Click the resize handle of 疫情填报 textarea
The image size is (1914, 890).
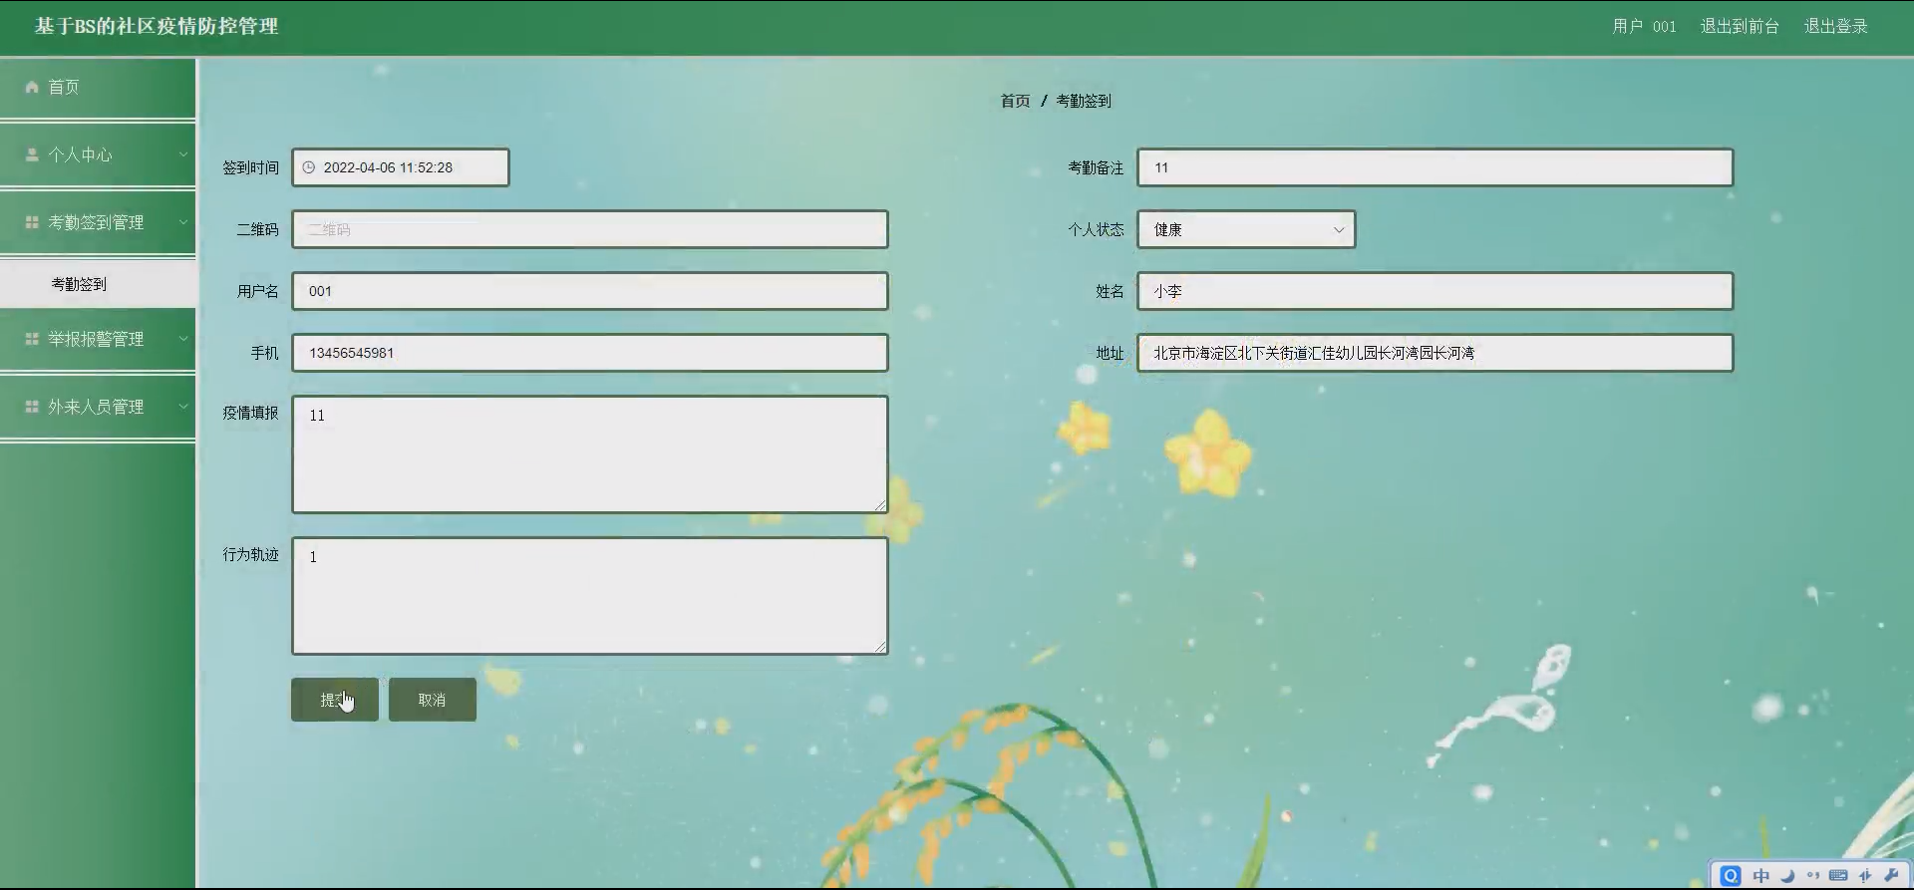click(880, 505)
